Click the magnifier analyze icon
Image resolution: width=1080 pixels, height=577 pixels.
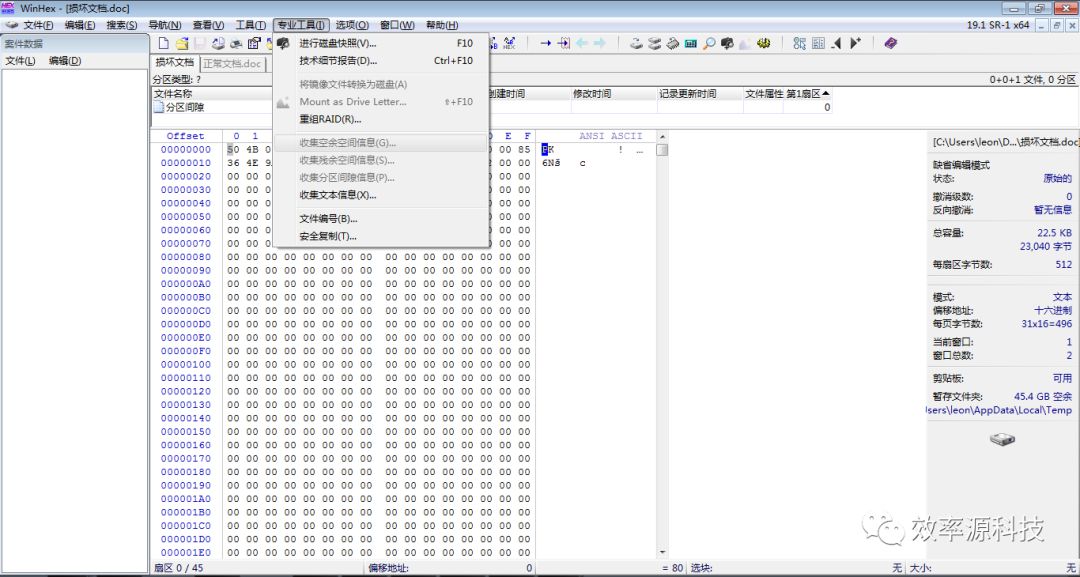(708, 43)
